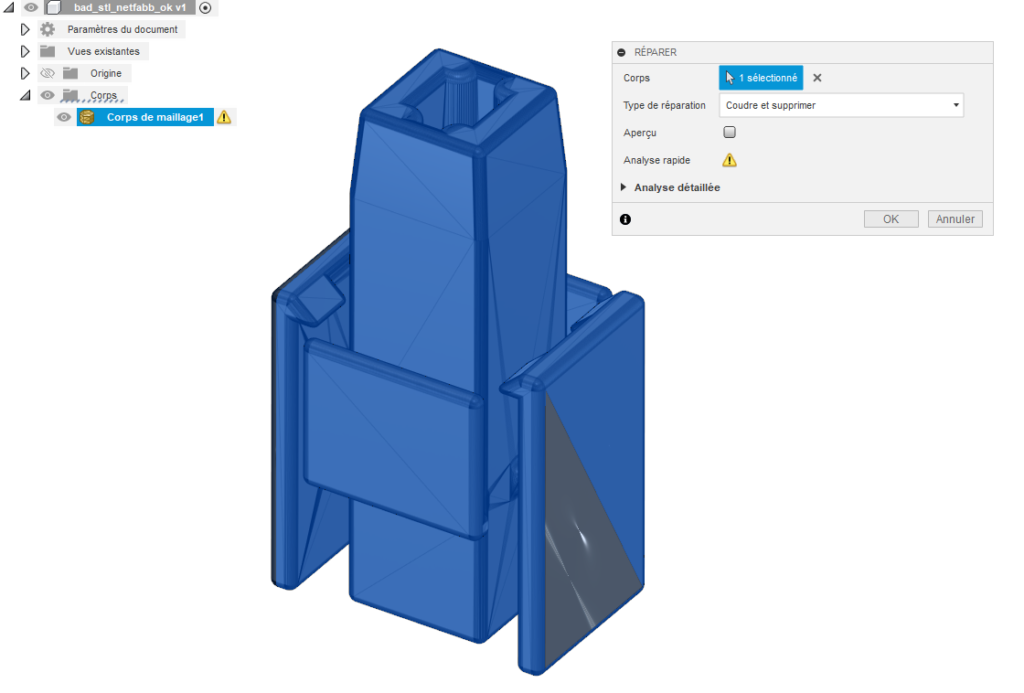Click the OK button

coord(890,219)
